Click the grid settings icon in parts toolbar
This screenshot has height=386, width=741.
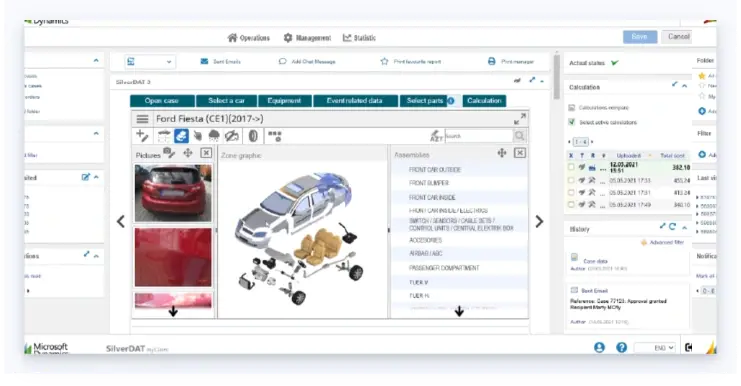pos(275,136)
